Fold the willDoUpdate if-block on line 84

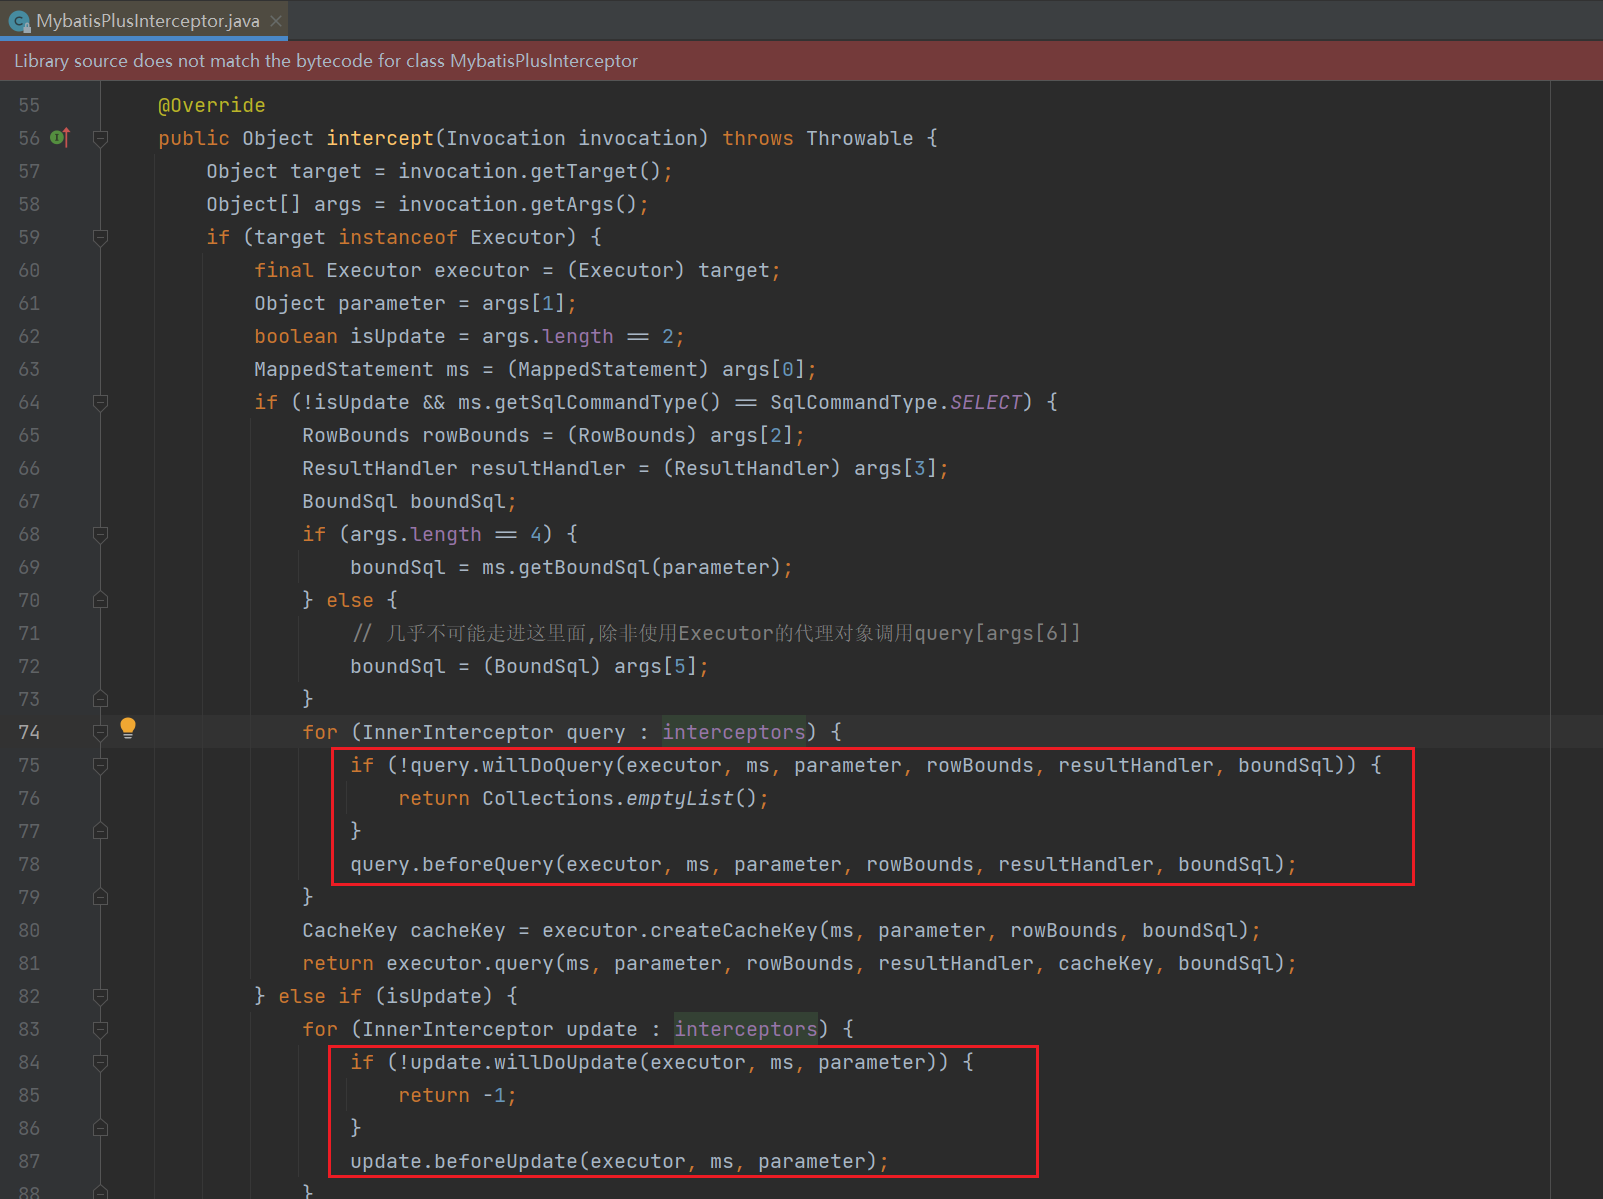(100, 1063)
